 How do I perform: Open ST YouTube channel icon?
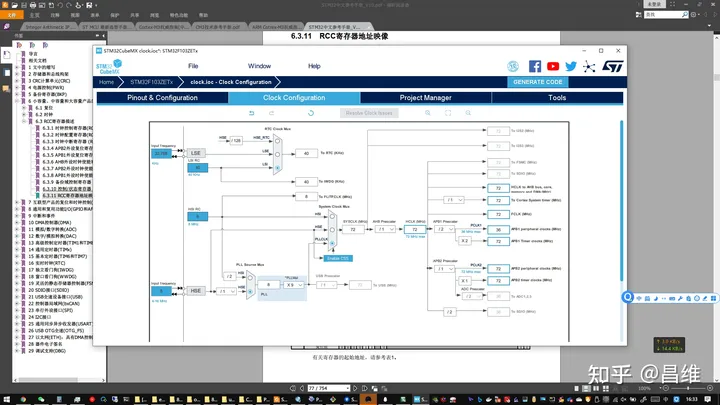[x=553, y=66]
